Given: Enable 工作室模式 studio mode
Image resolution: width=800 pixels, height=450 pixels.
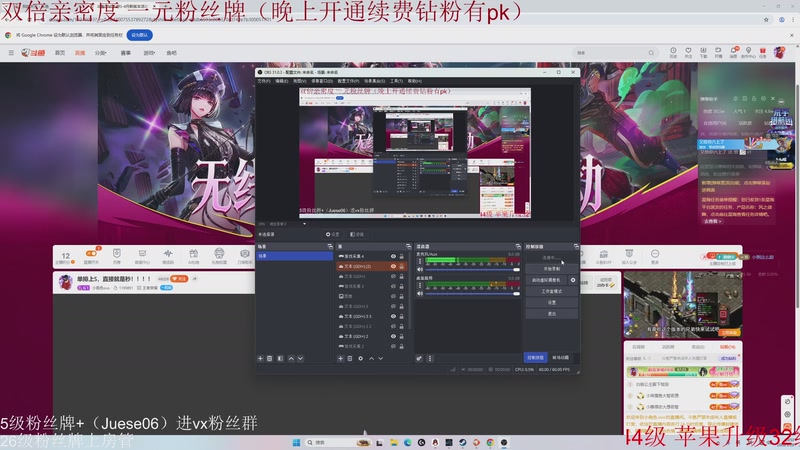Looking at the screenshot, I should 552,291.
